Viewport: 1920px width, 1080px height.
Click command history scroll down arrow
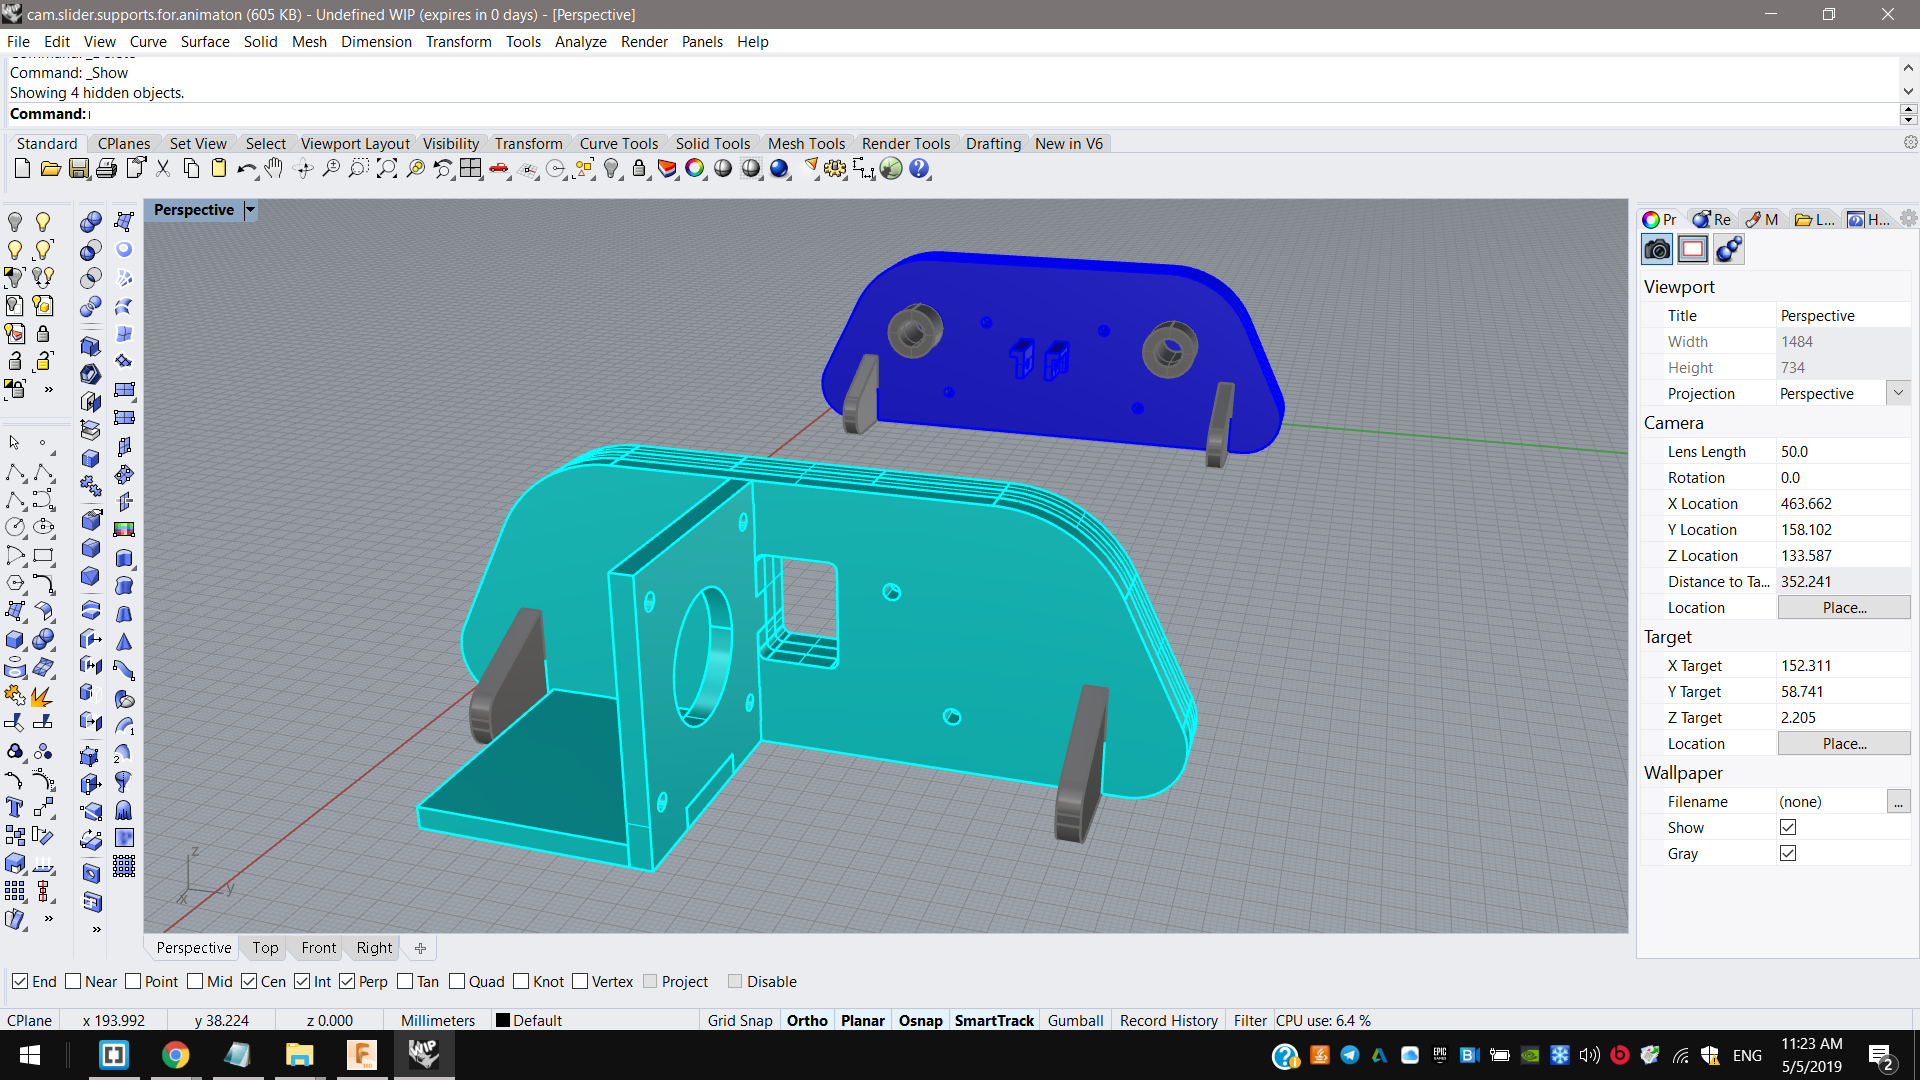coord(1908,92)
